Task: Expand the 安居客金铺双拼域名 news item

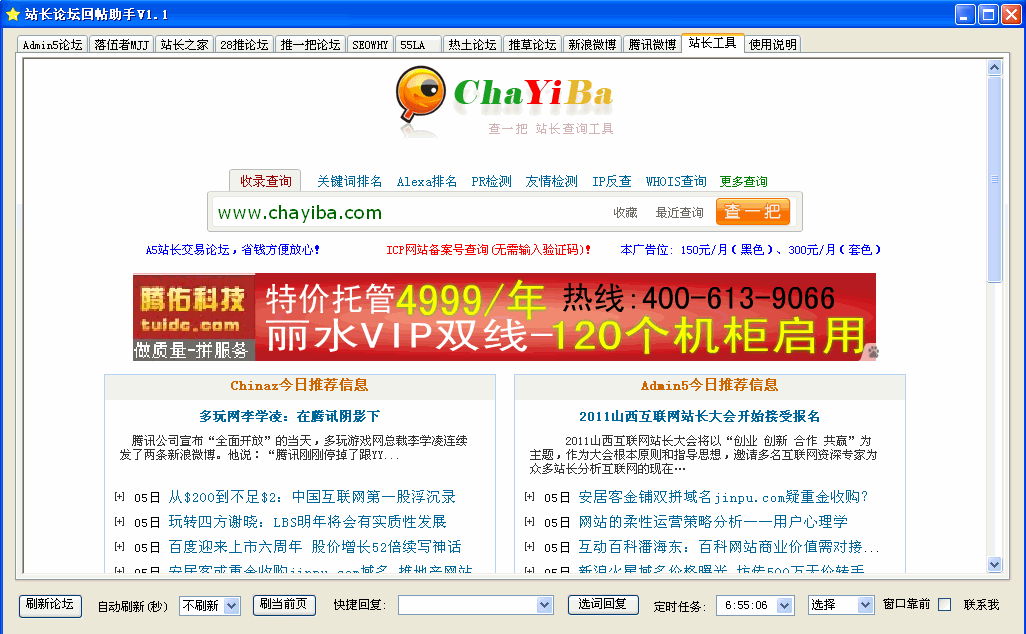Action: [x=529, y=497]
